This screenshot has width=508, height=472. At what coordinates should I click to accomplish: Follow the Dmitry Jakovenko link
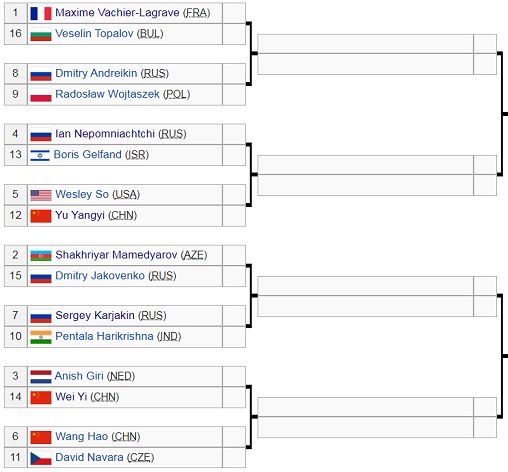[100, 276]
